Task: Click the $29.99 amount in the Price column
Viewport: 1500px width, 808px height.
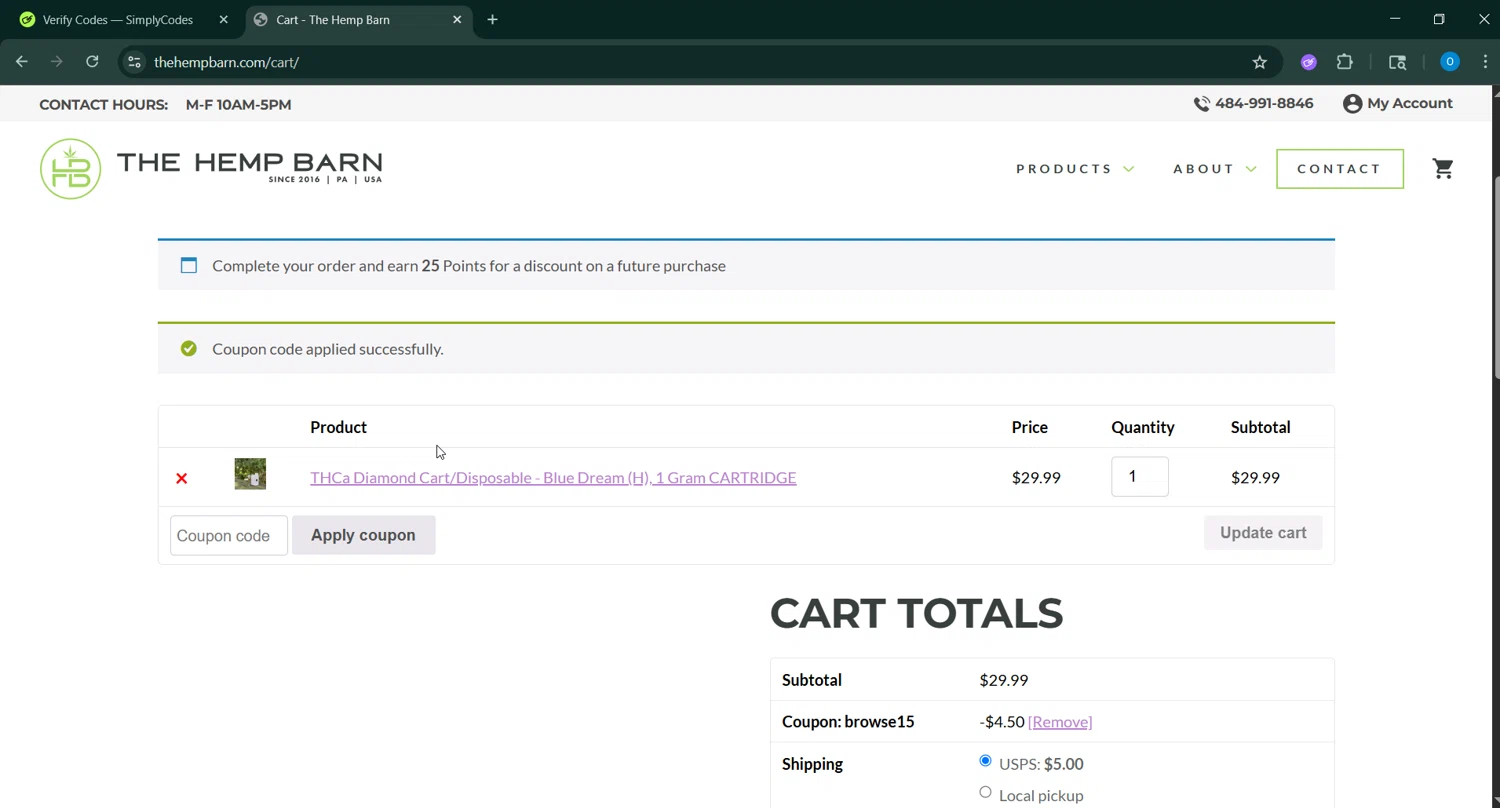Action: click(x=1036, y=477)
